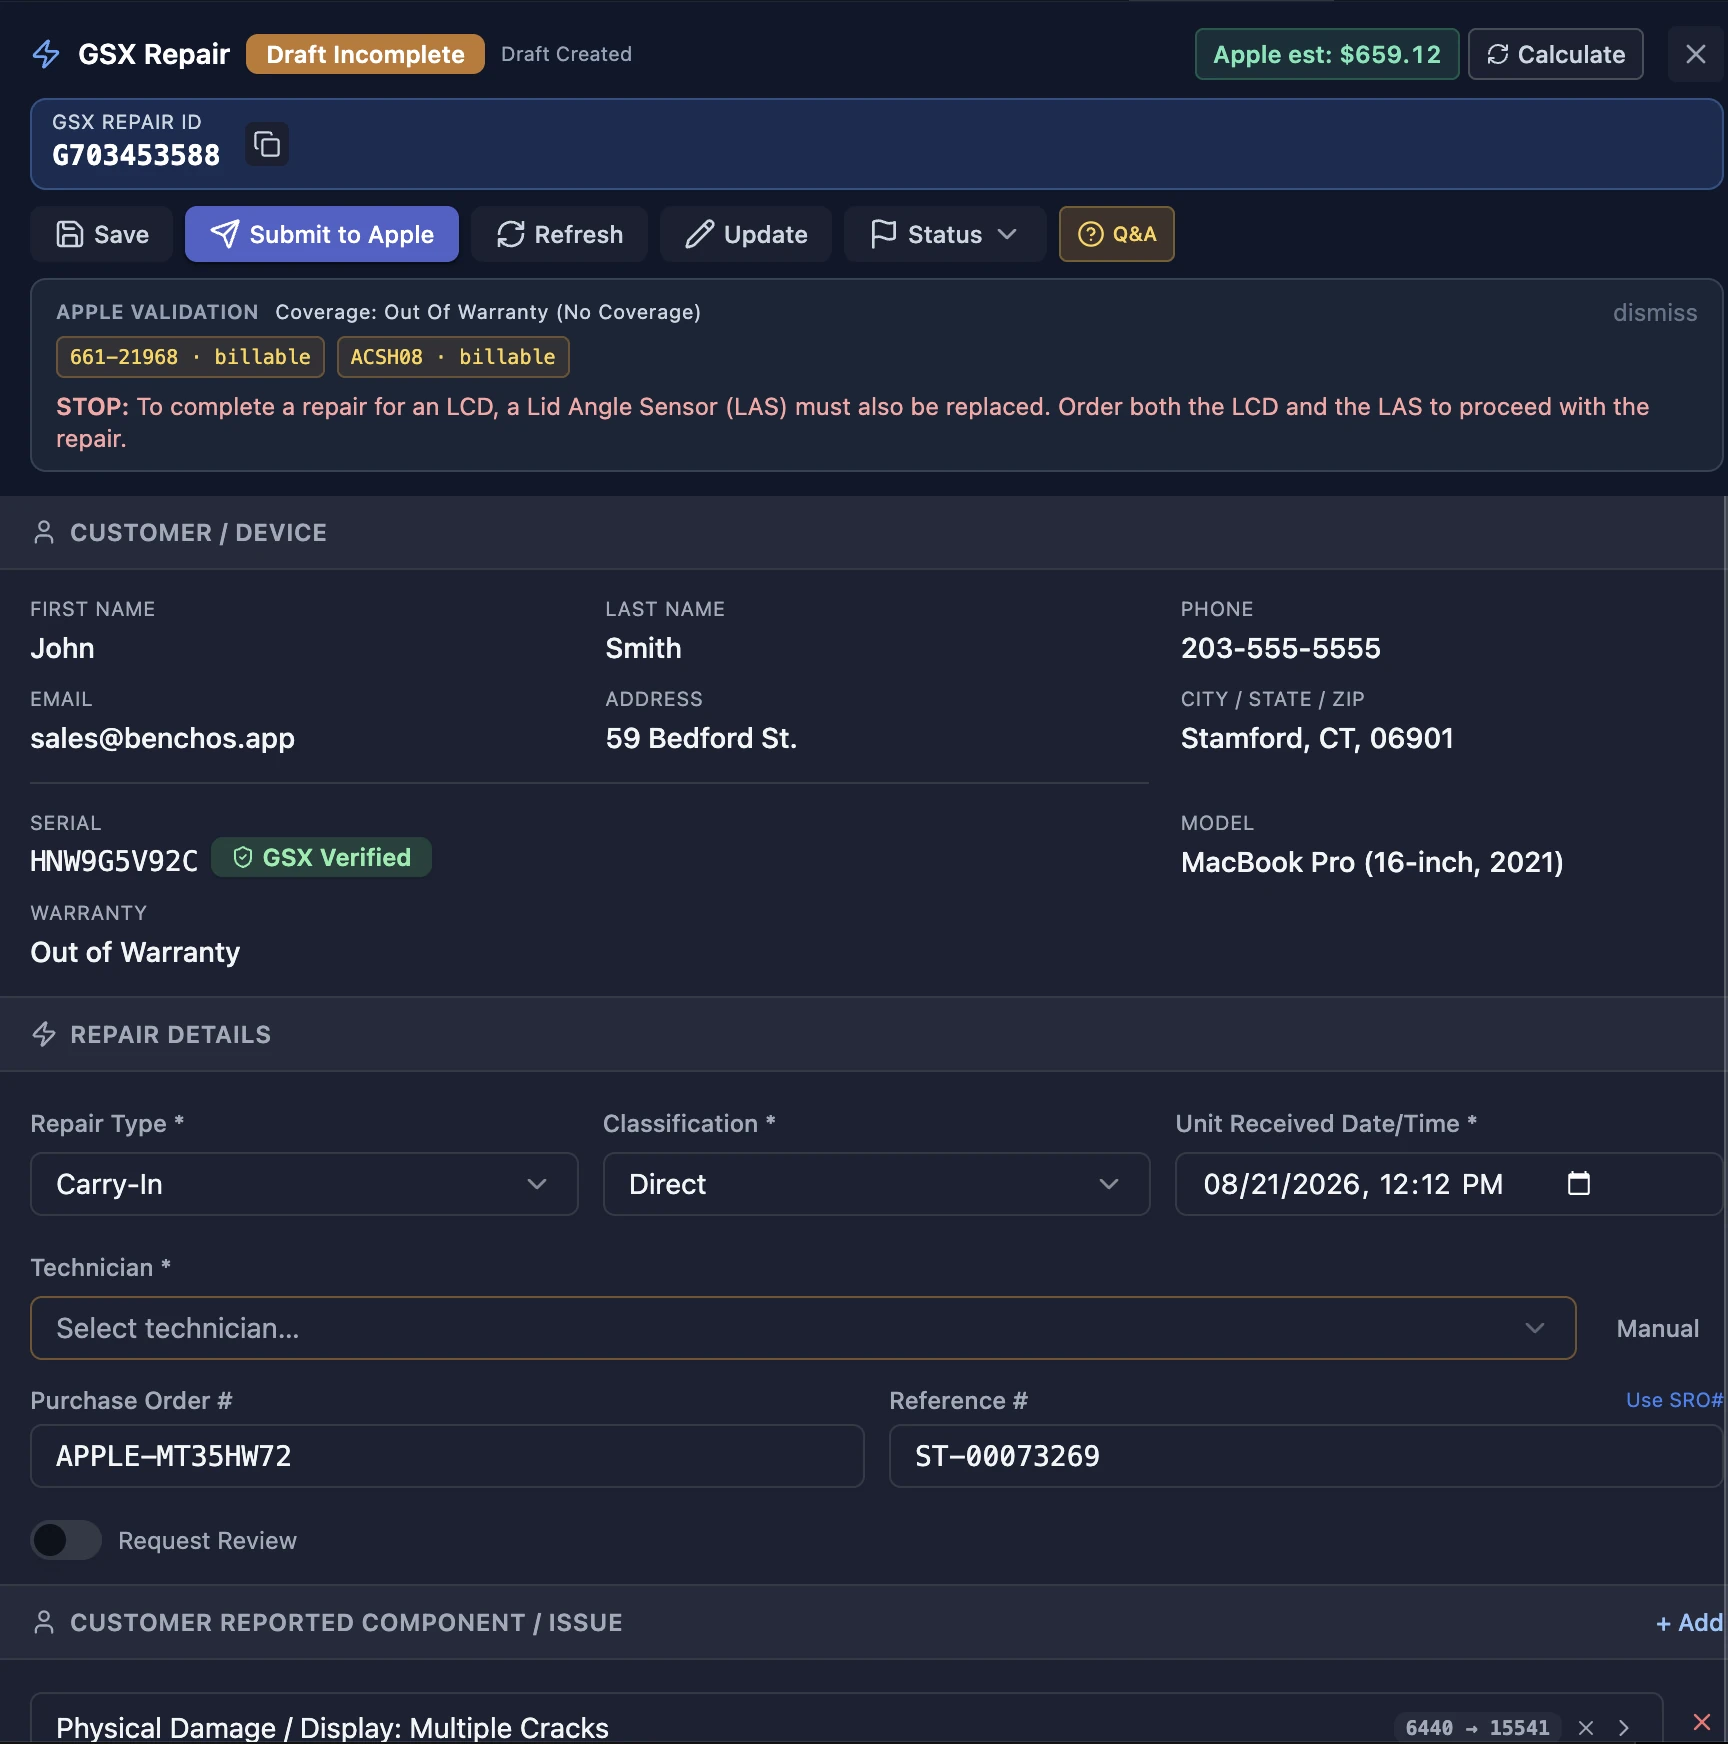Screen dimensions: 1728x1744
Task: Click the Draft Incomplete status badge
Action: (365, 54)
